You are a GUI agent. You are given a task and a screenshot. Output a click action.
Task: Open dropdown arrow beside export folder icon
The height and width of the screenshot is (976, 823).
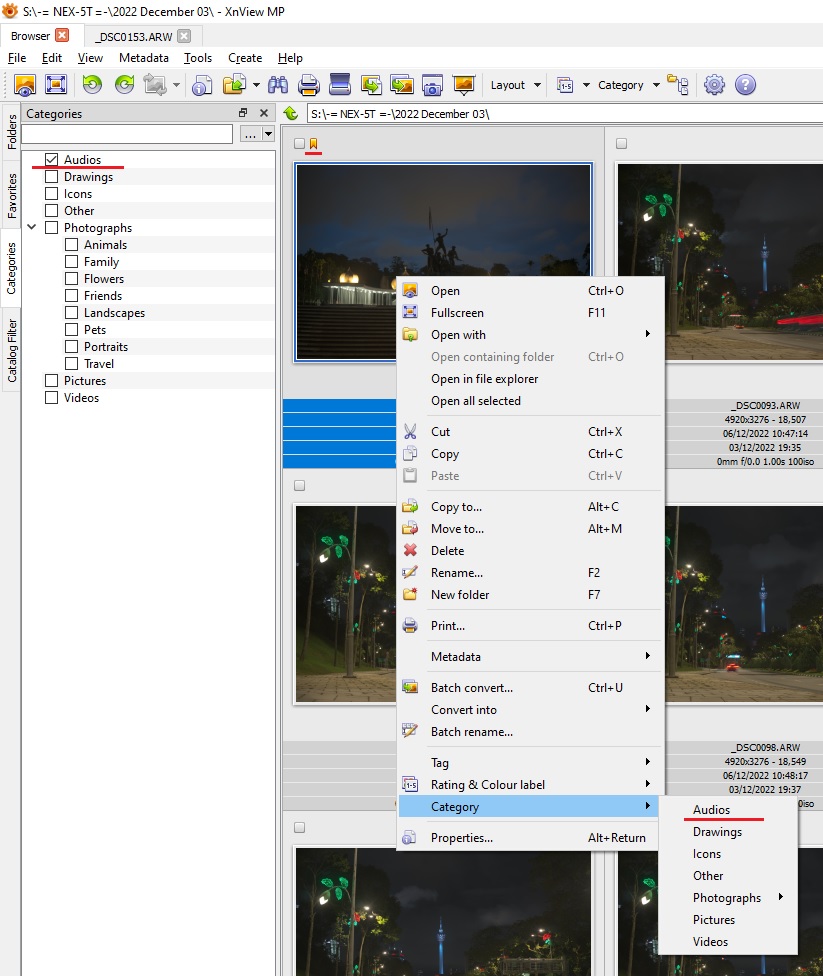(256, 85)
